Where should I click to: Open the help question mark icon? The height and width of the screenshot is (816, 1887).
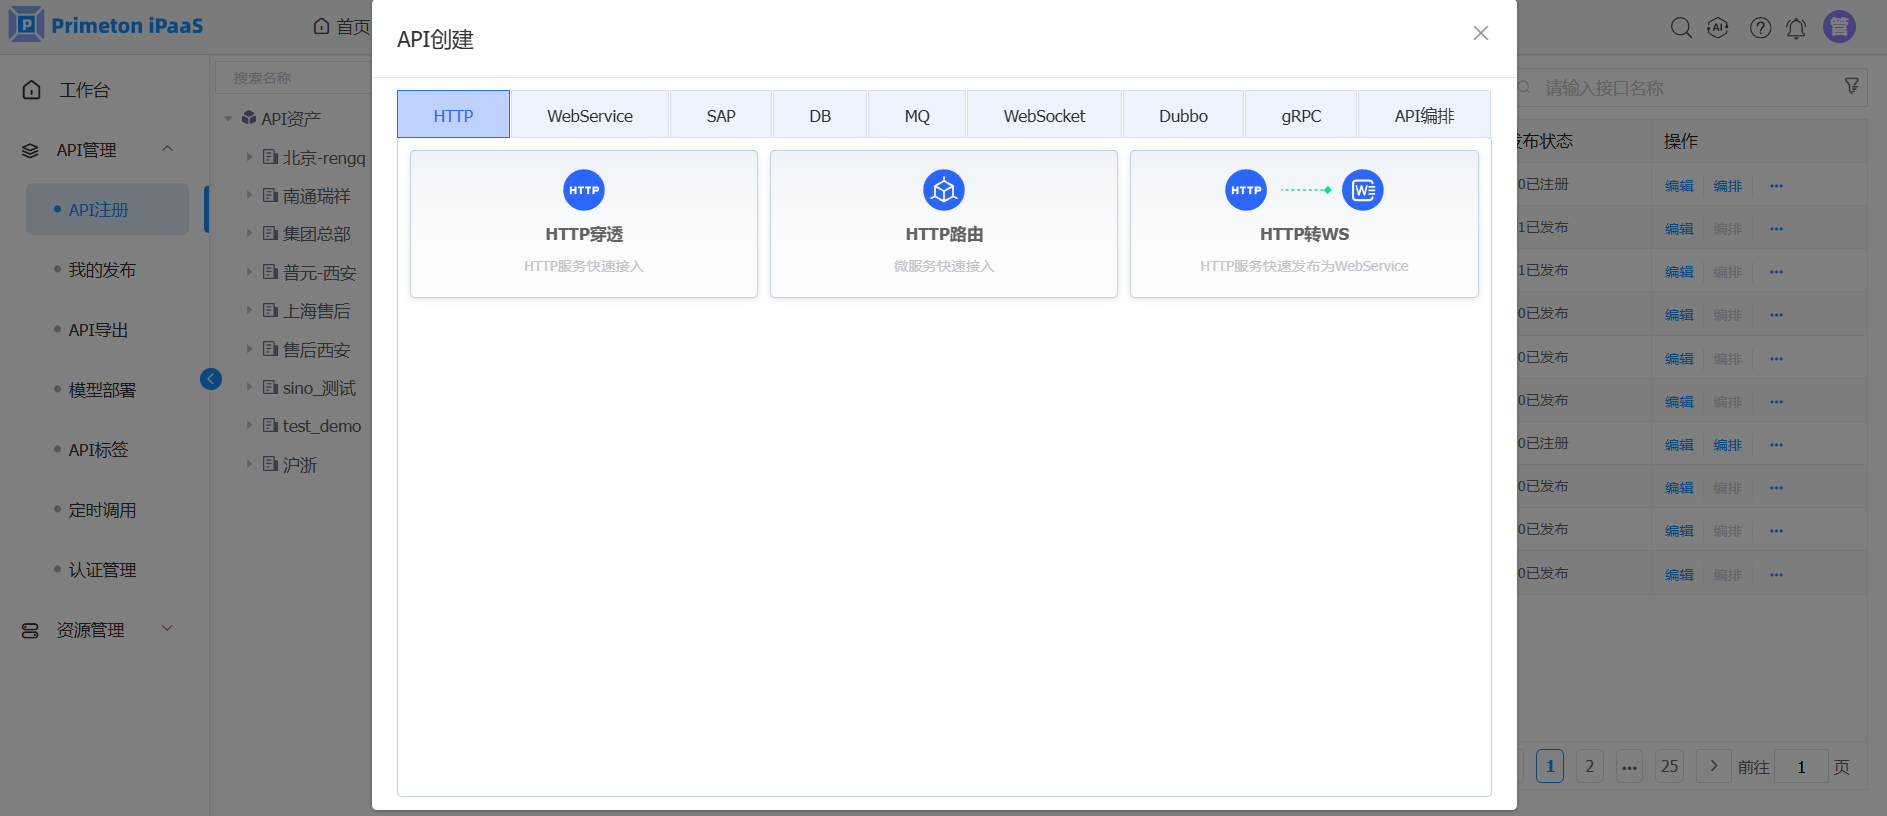coord(1760,28)
